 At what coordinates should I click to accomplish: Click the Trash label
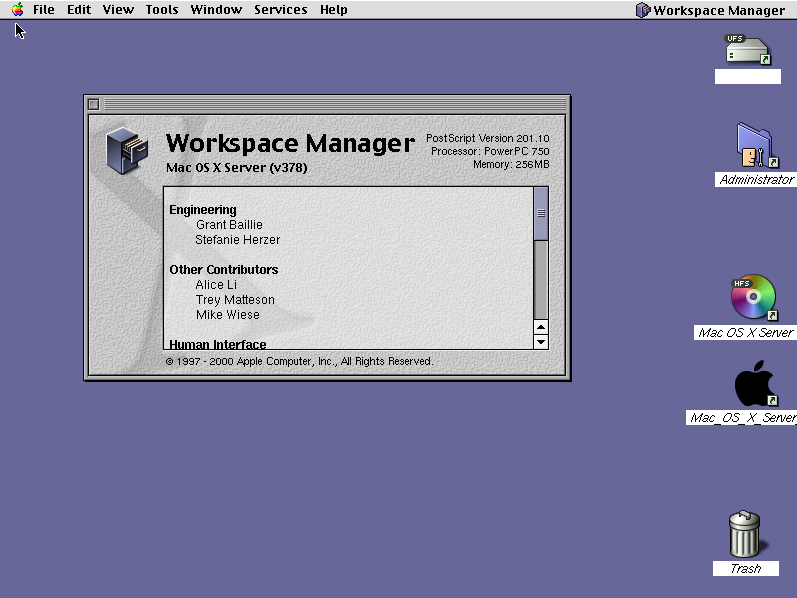click(x=746, y=569)
